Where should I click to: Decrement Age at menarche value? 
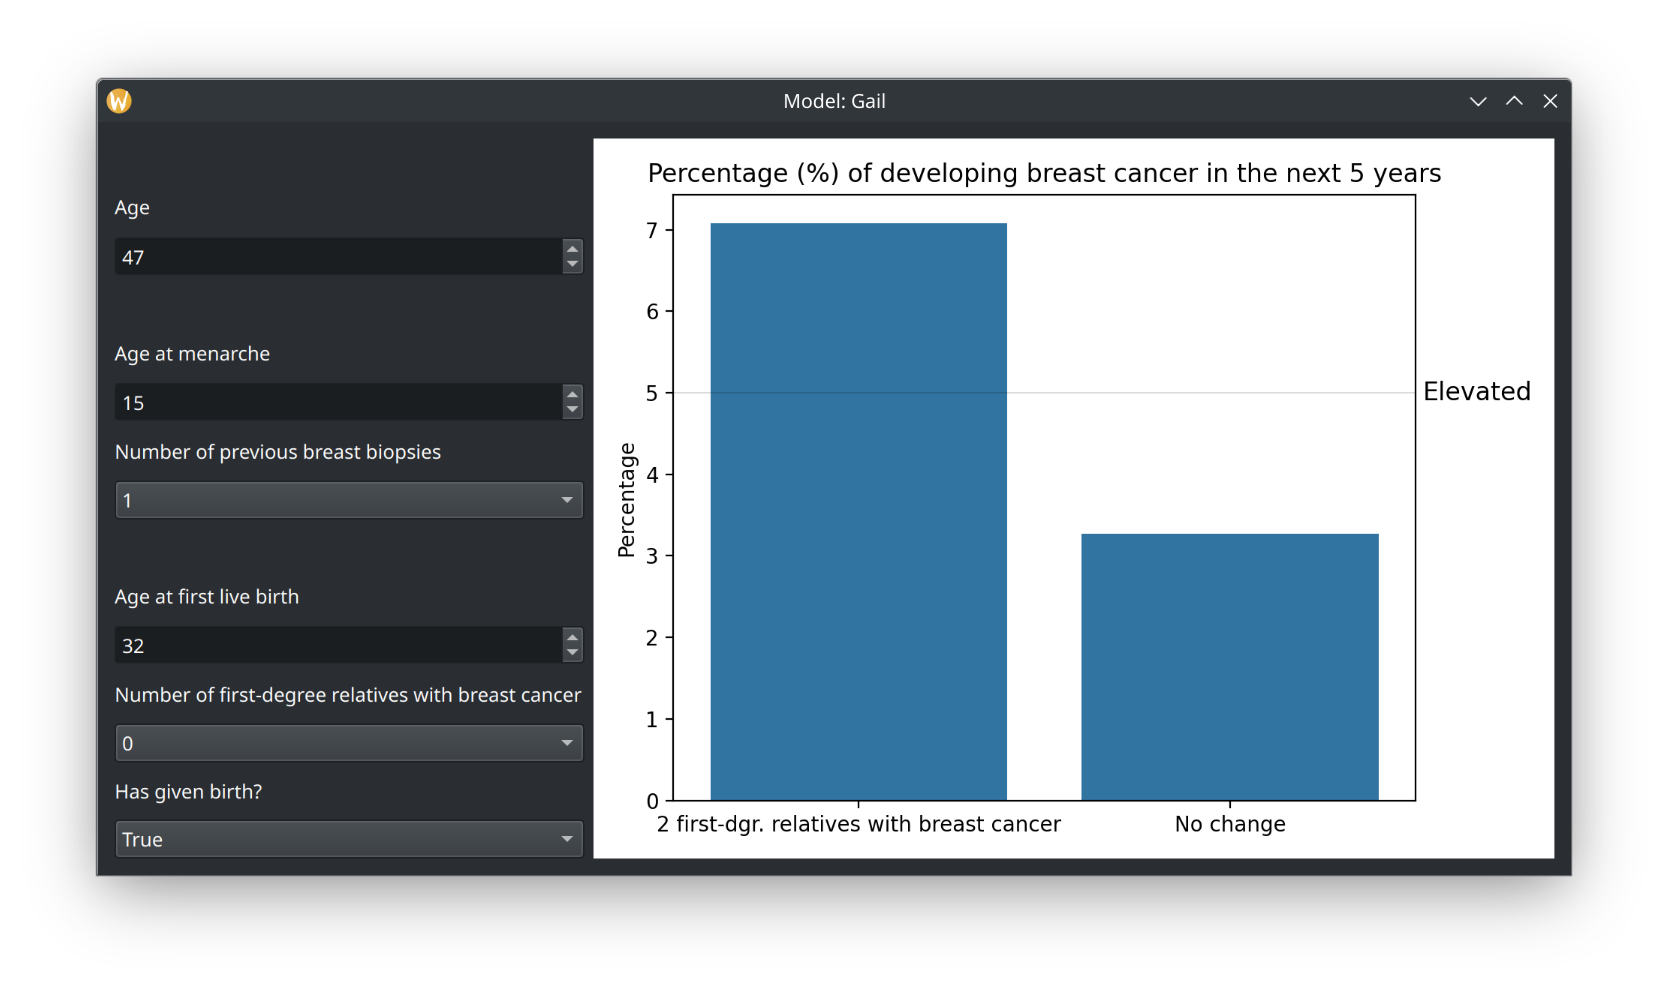572,411
